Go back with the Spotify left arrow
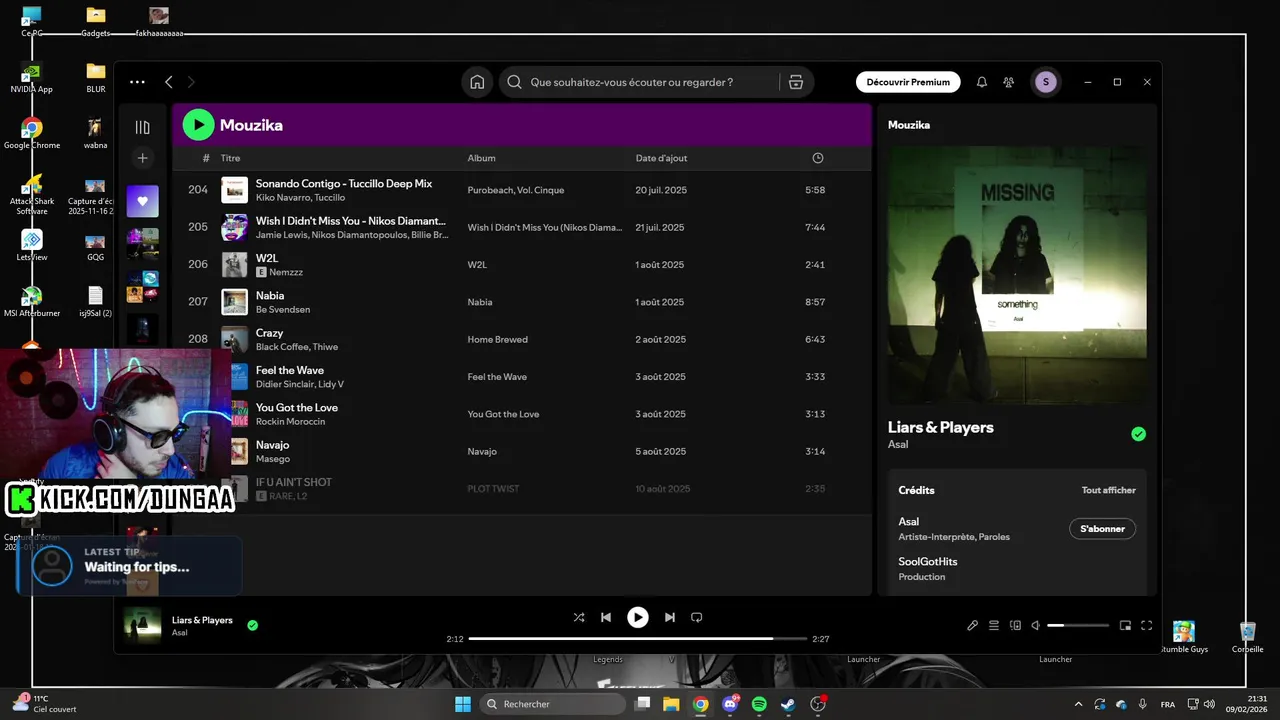Image resolution: width=1280 pixels, height=720 pixels. pos(169,82)
